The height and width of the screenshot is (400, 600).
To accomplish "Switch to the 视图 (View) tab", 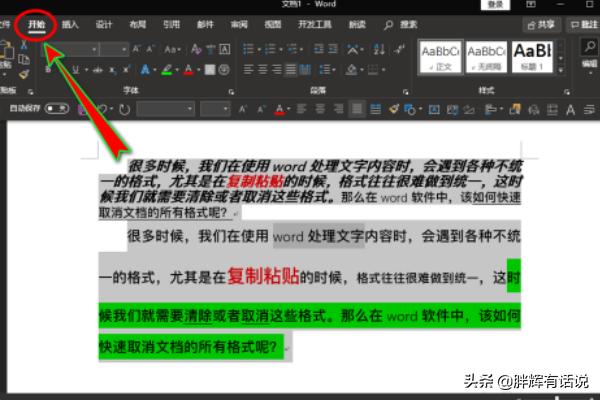I will coord(273,25).
